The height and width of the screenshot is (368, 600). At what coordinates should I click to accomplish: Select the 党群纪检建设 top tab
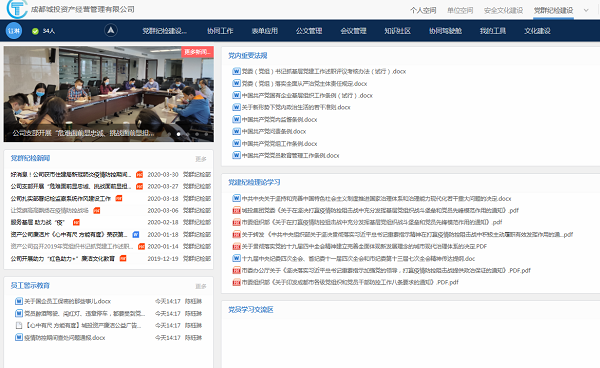click(x=553, y=10)
